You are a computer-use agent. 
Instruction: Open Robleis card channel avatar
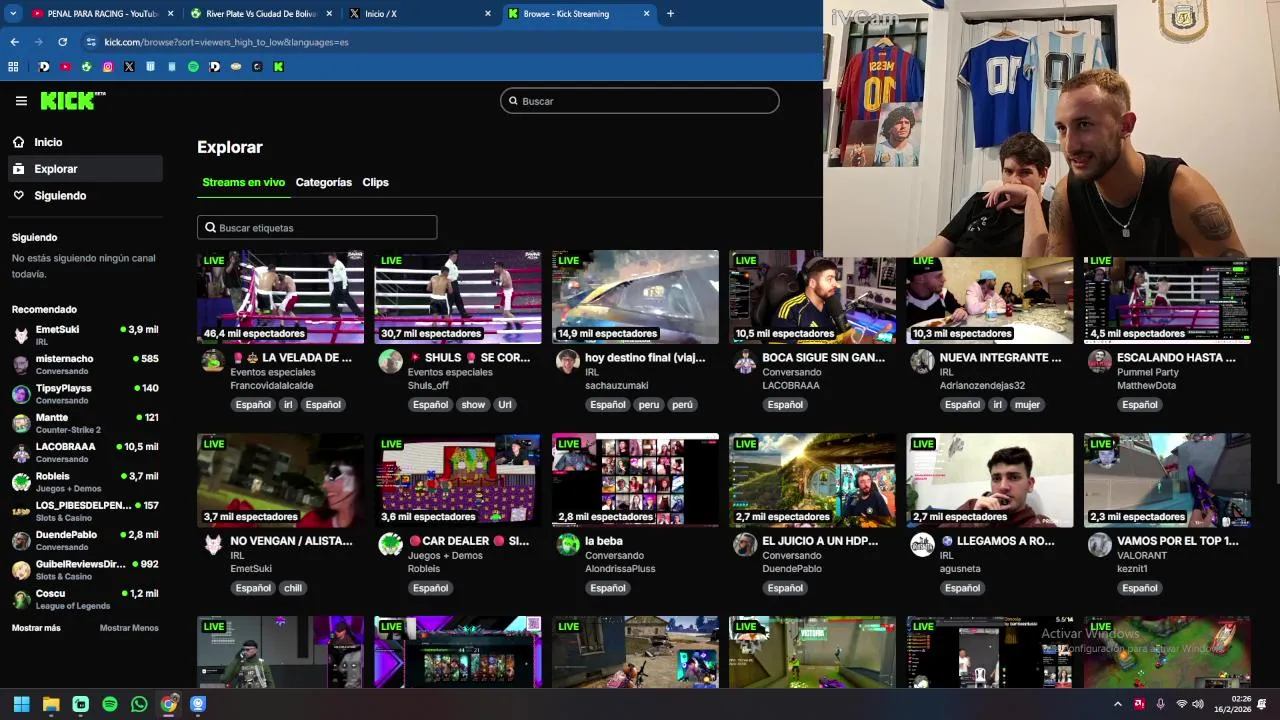click(x=390, y=544)
